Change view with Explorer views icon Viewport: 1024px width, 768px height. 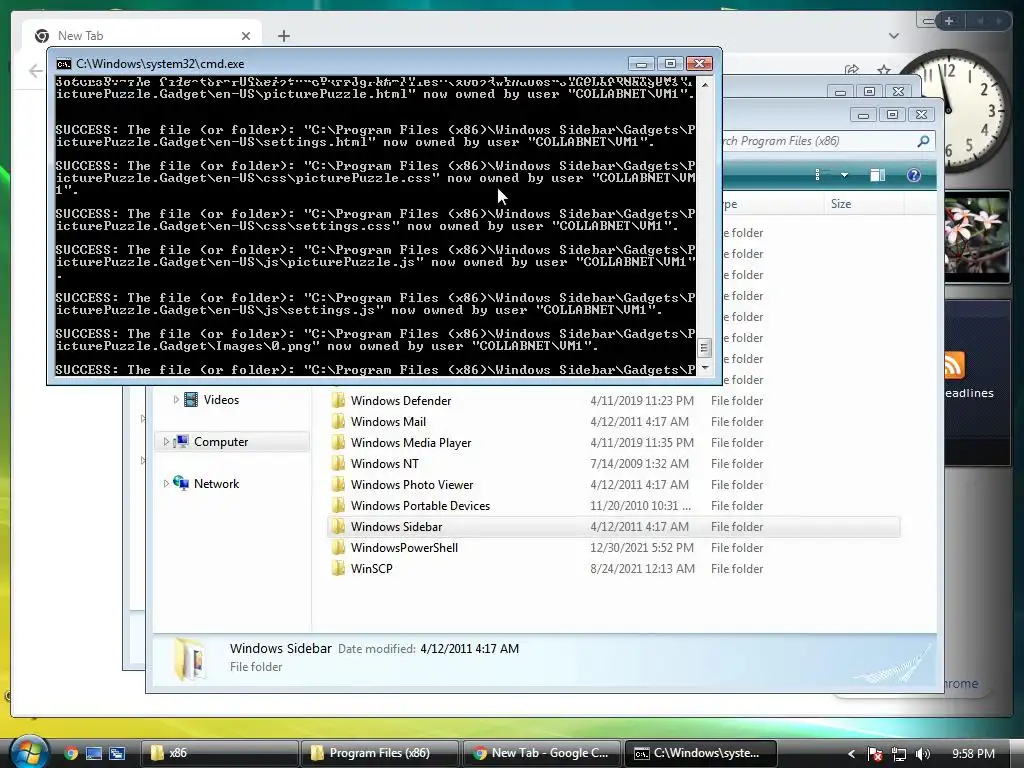coord(819,175)
